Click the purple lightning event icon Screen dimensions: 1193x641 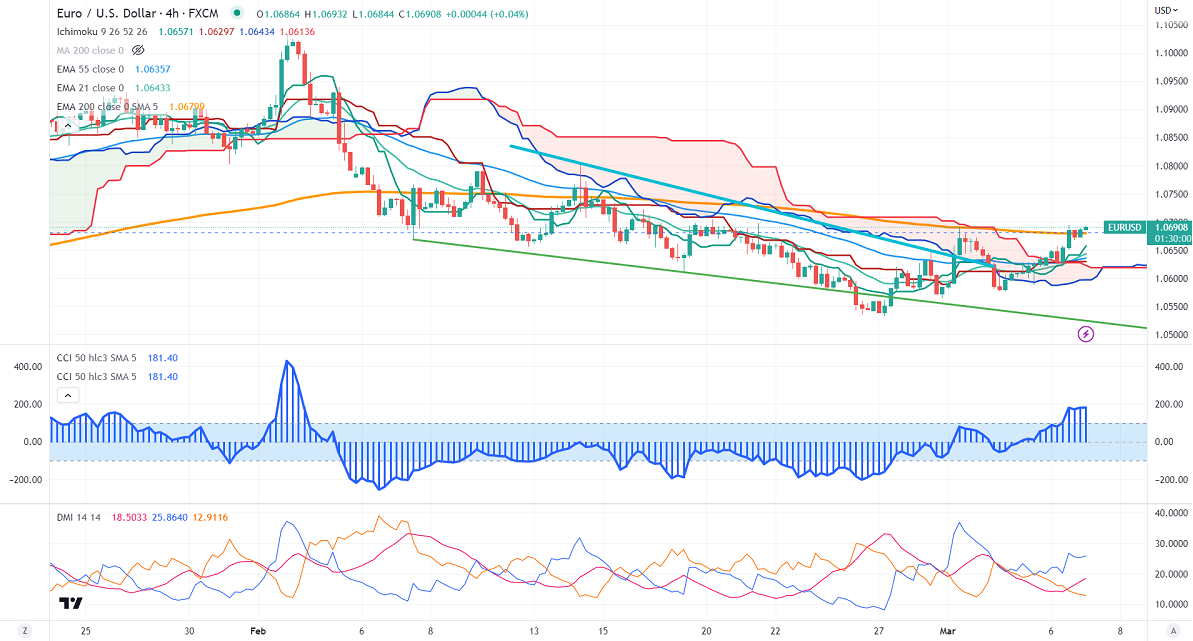pos(1086,333)
